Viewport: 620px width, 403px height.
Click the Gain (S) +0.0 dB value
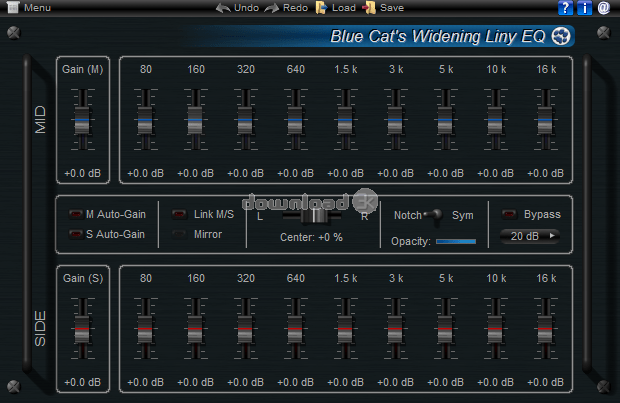pos(83,382)
